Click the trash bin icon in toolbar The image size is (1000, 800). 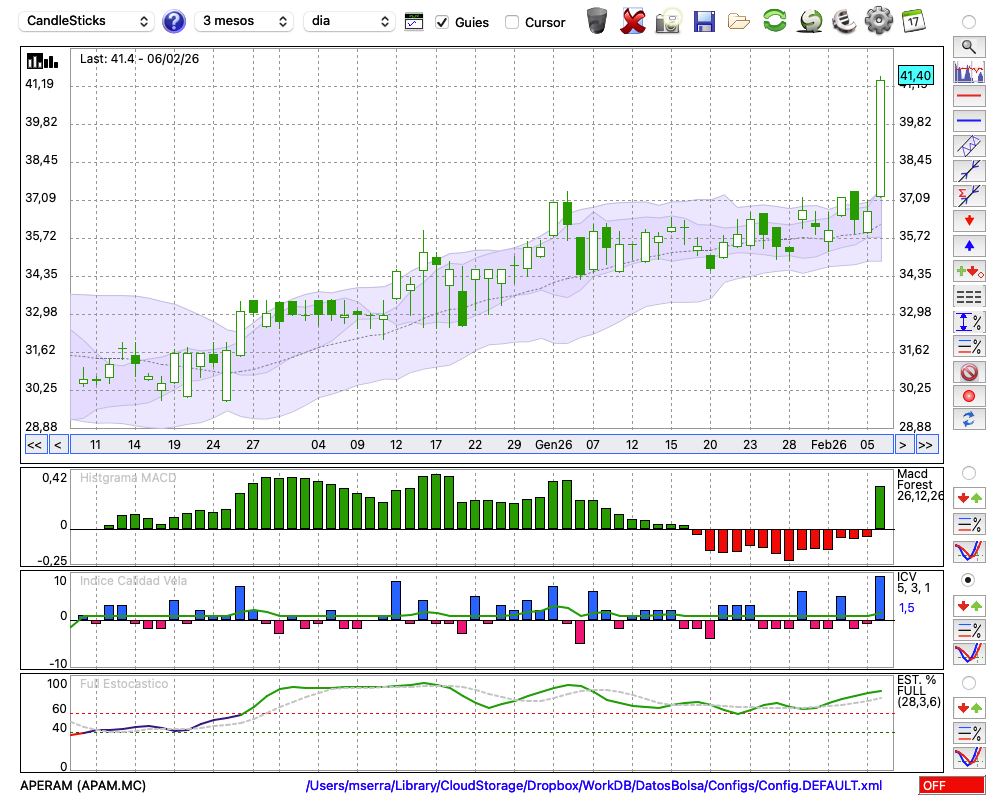click(x=597, y=21)
